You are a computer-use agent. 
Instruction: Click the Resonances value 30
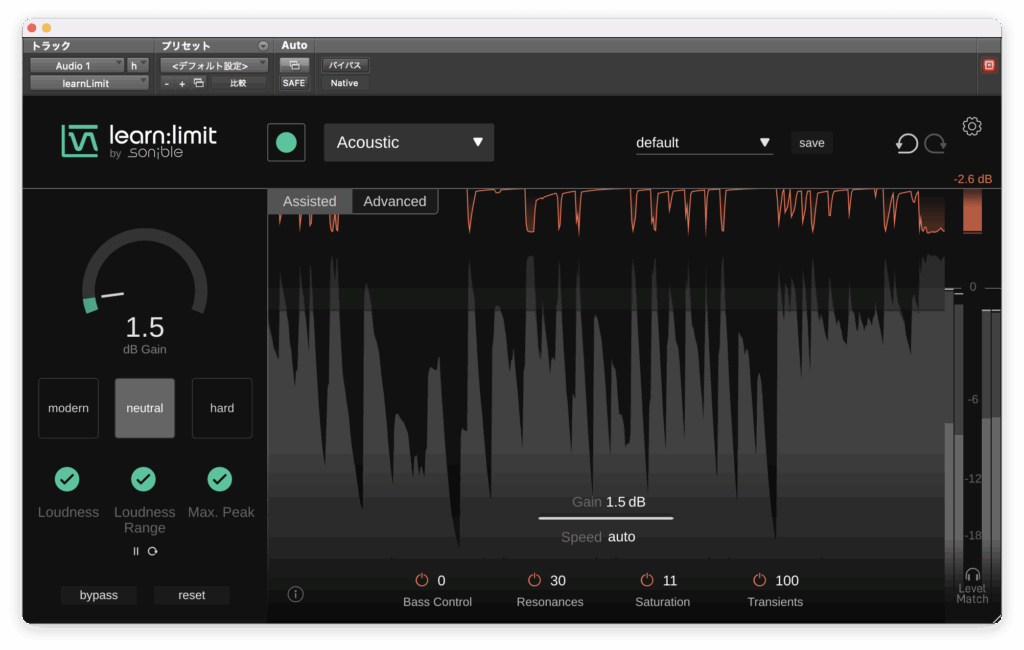click(558, 580)
